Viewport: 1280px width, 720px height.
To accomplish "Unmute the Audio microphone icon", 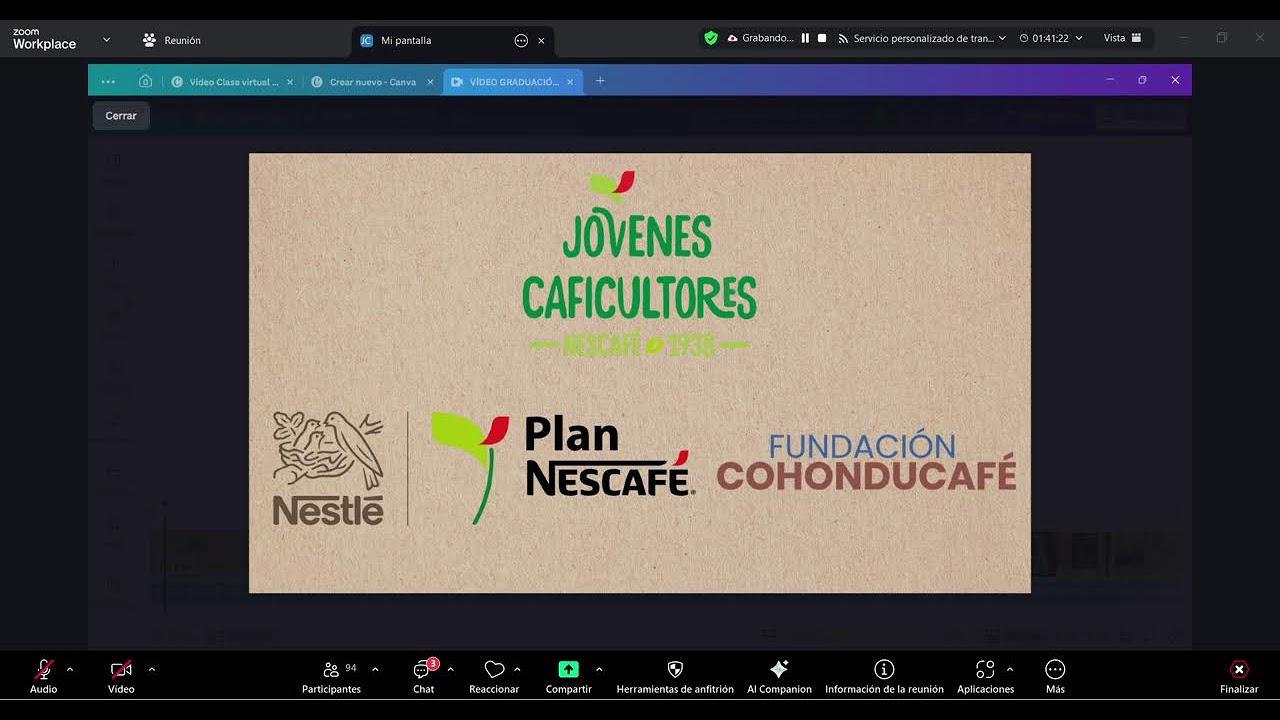I will click(x=44, y=669).
